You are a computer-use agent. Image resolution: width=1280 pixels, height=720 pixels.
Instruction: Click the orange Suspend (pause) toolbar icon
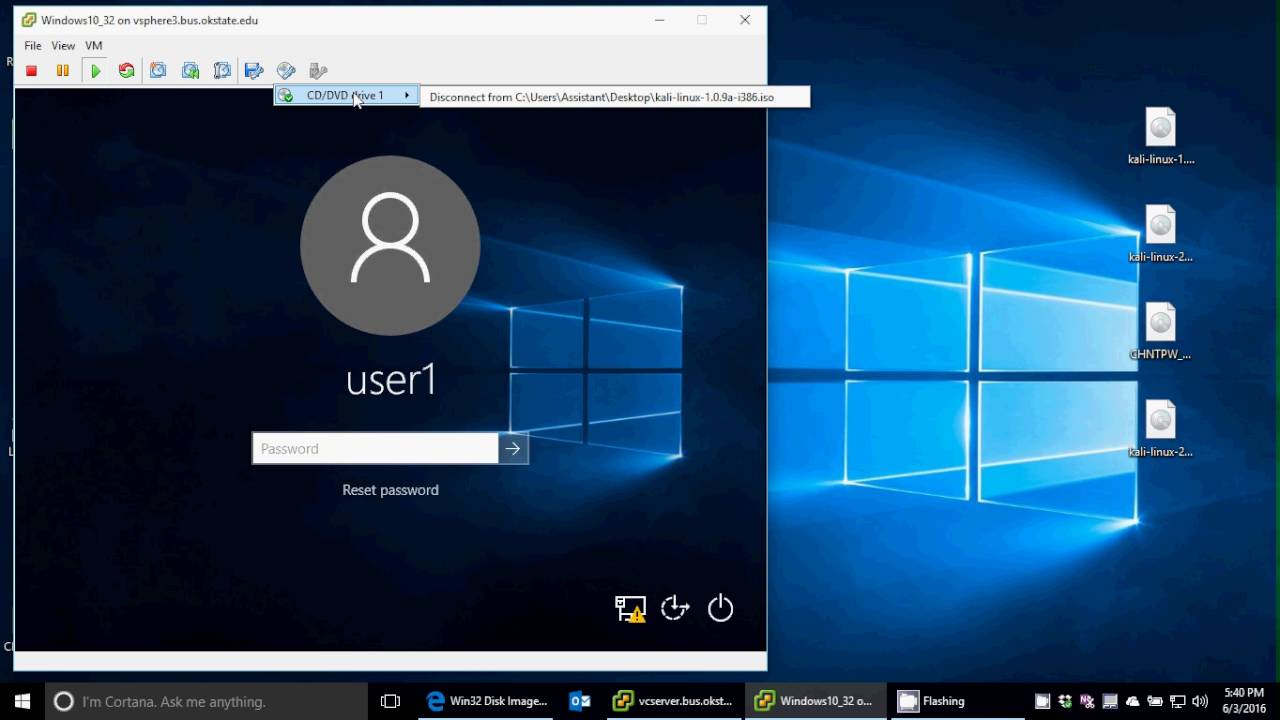tap(63, 71)
